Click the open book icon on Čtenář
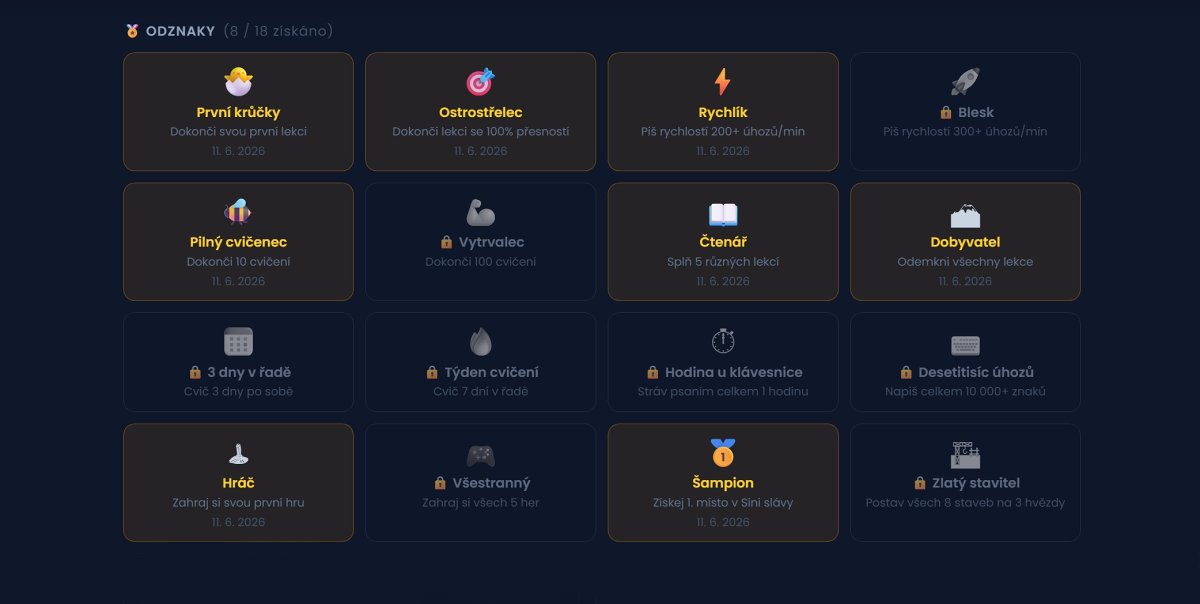The image size is (1200, 604). coord(723,212)
